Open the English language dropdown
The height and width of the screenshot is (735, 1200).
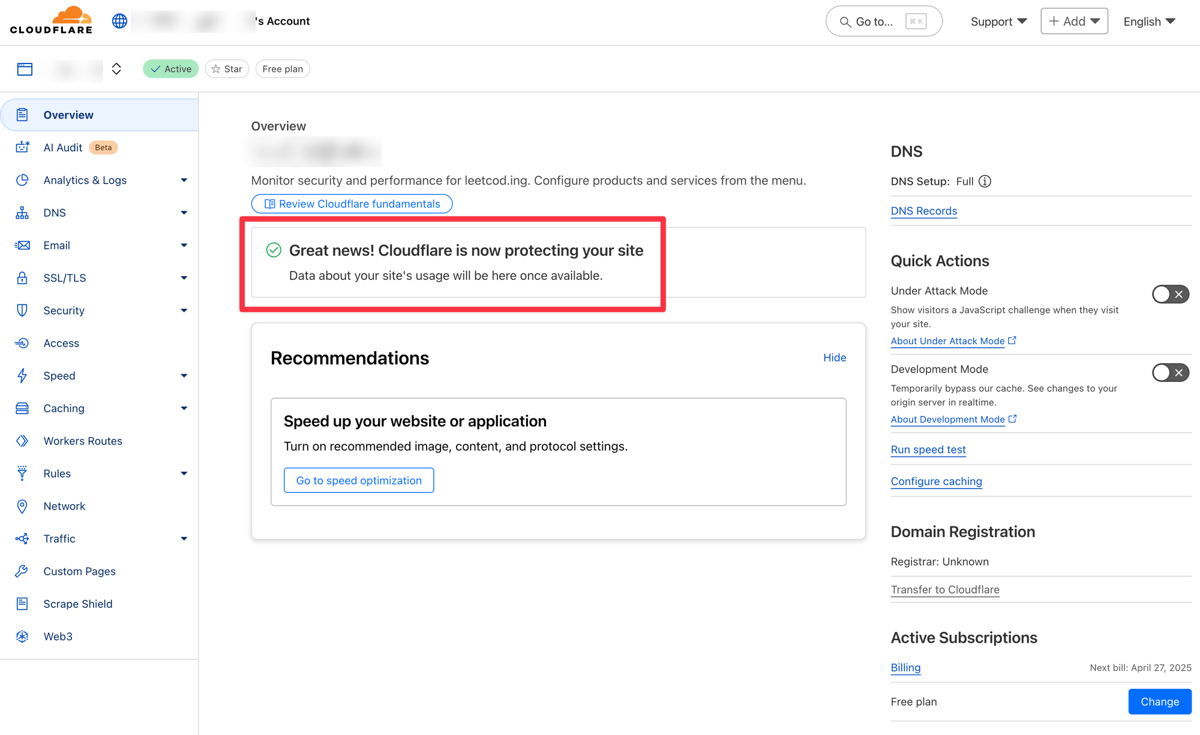(x=1149, y=21)
